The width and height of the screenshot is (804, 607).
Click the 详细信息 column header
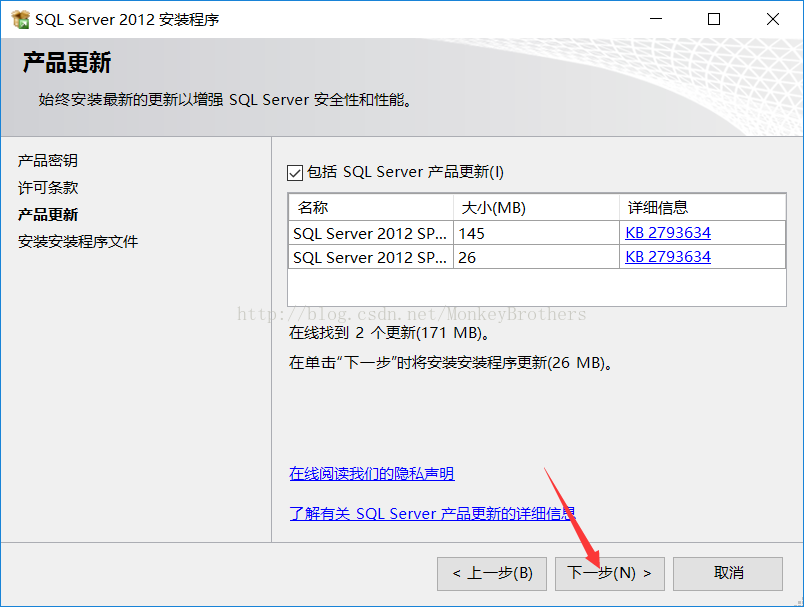702,208
